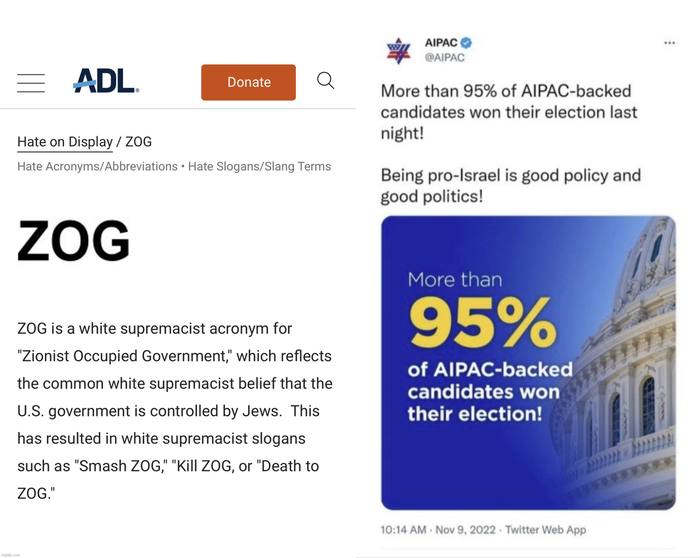
Task: Click the tweet text about pro-Israel policy
Action: [x=510, y=185]
